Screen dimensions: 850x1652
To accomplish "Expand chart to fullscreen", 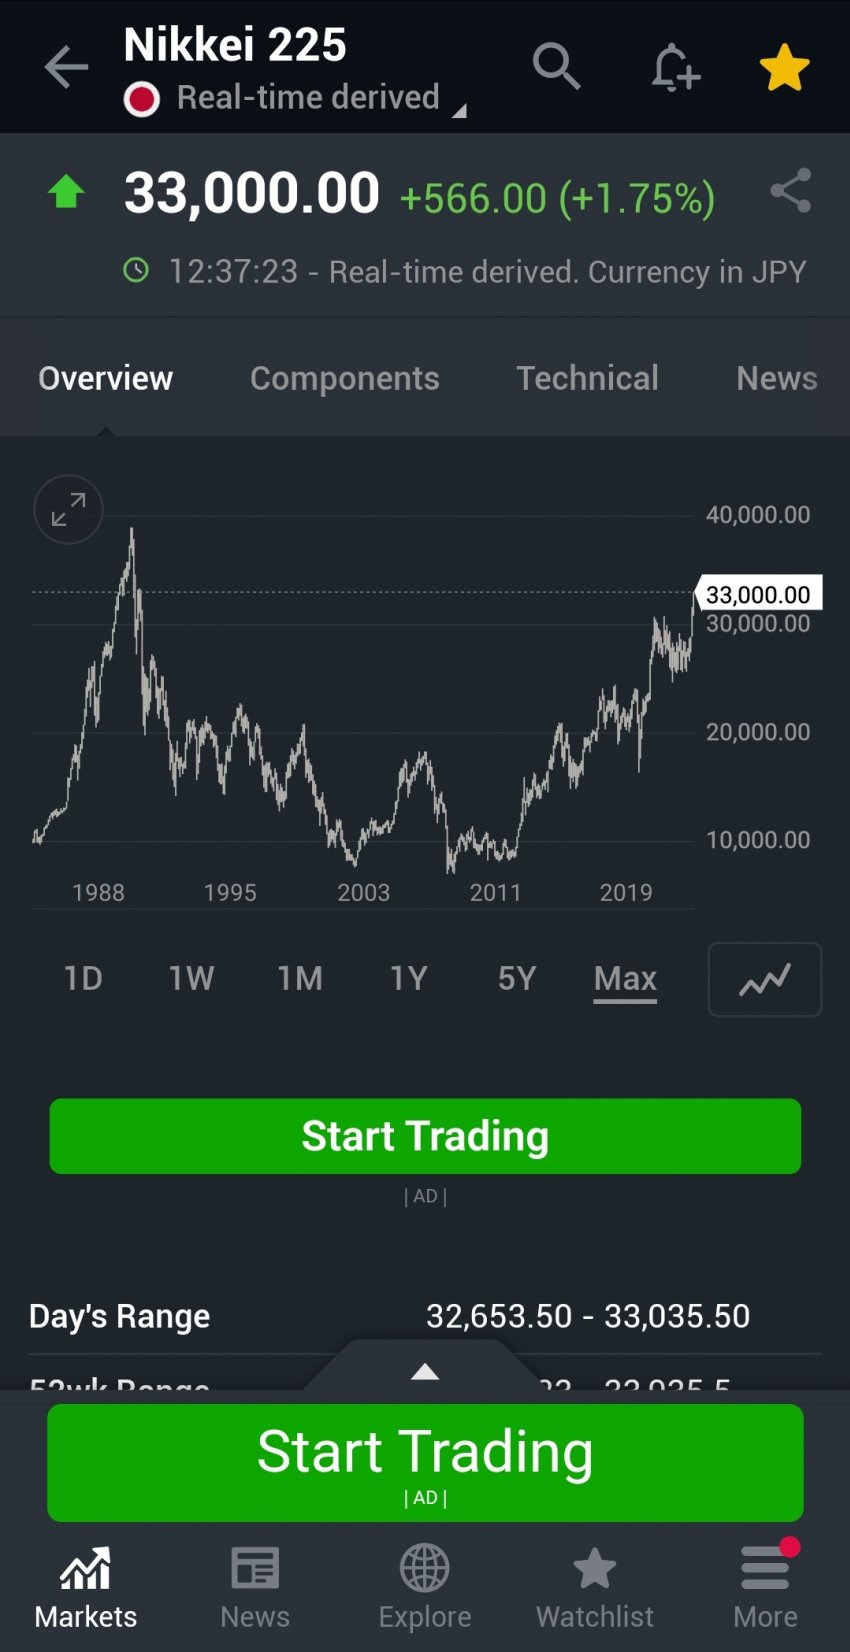I will 68,509.
